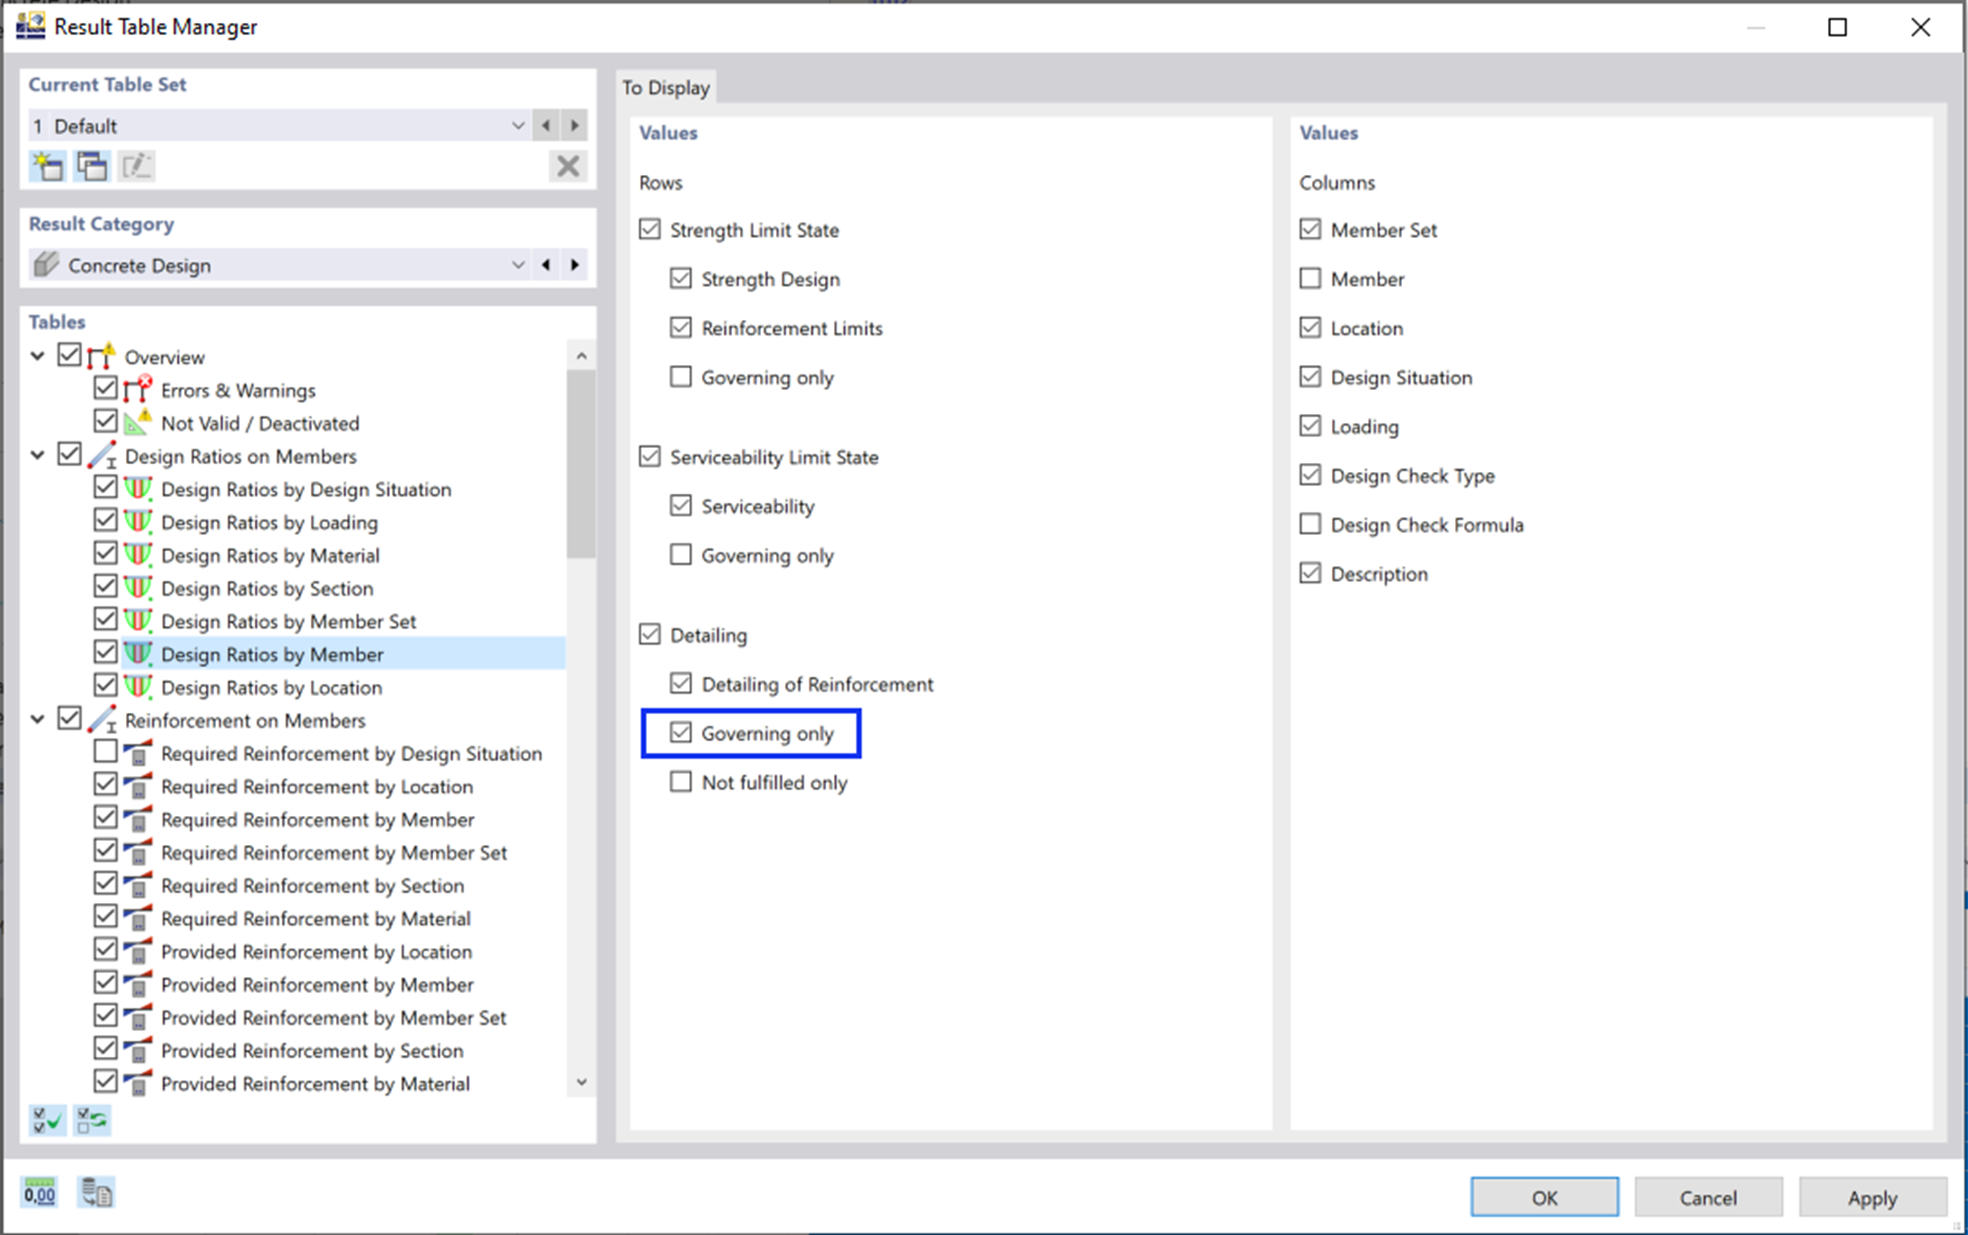Click the edit table set icon
The width and height of the screenshot is (1968, 1235).
[x=137, y=166]
